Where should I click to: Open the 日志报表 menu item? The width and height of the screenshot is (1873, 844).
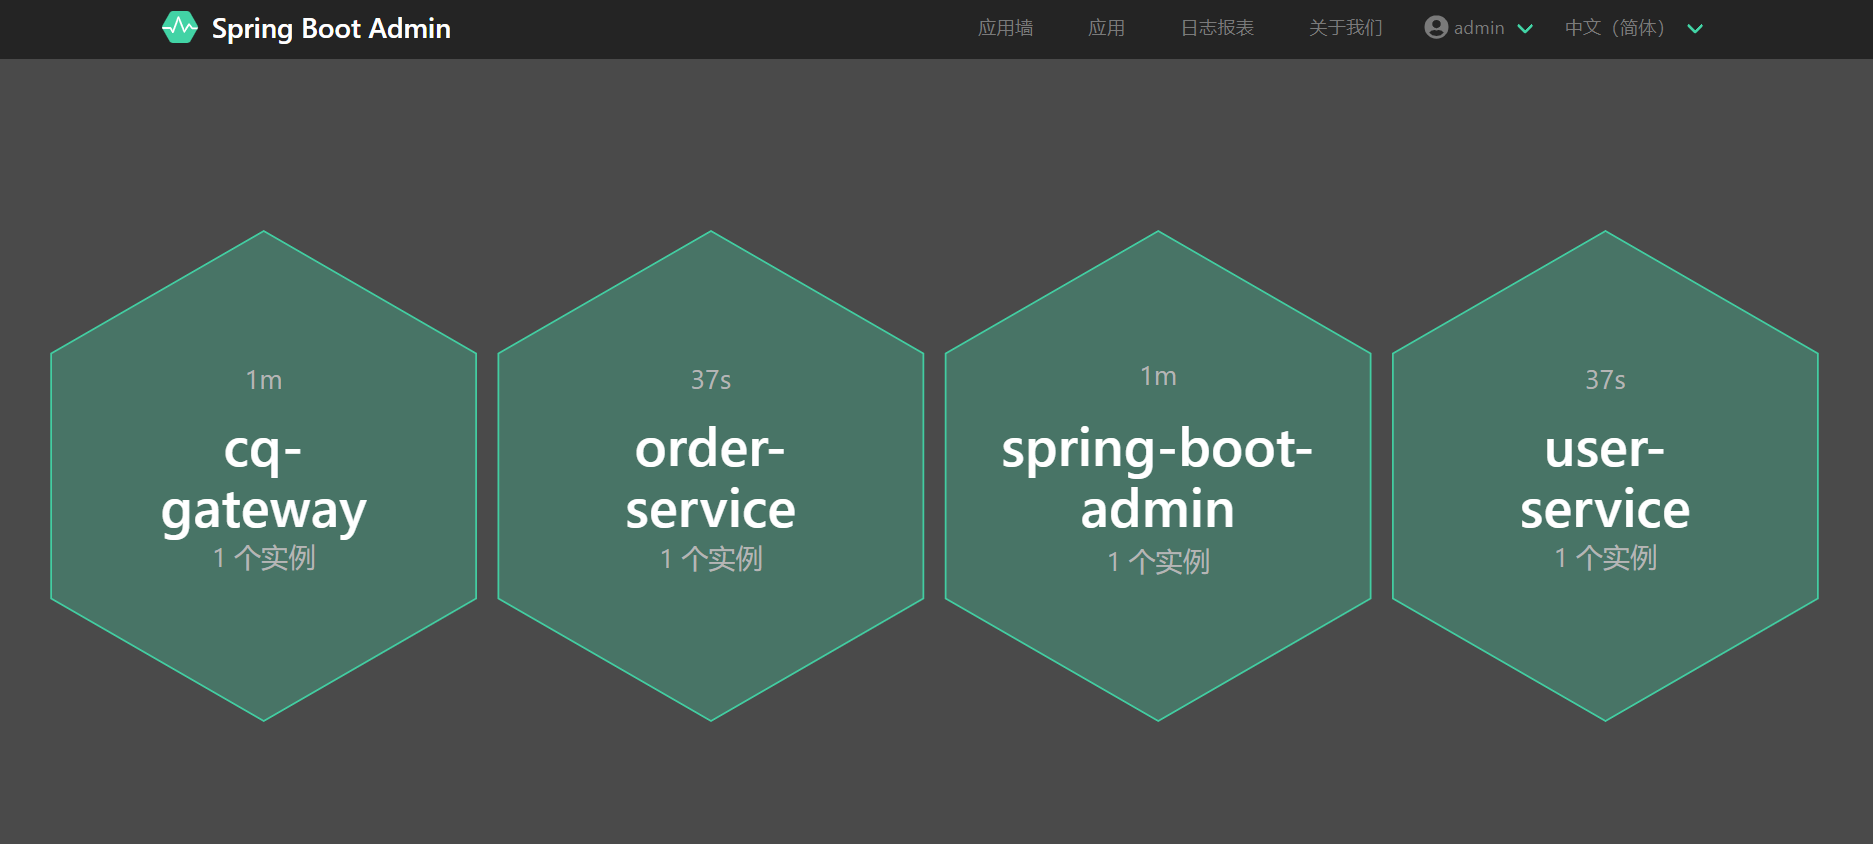[x=1217, y=28]
